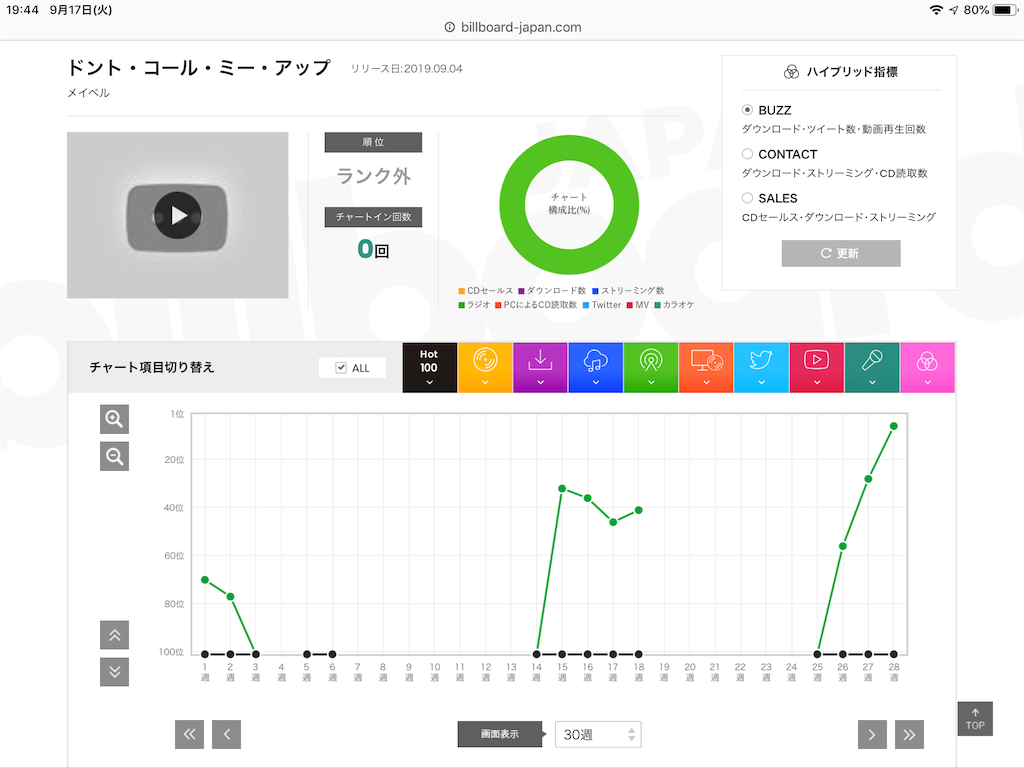Click the ハイブリッド指標 heading icon
This screenshot has width=1024, height=768.
pos(791,72)
